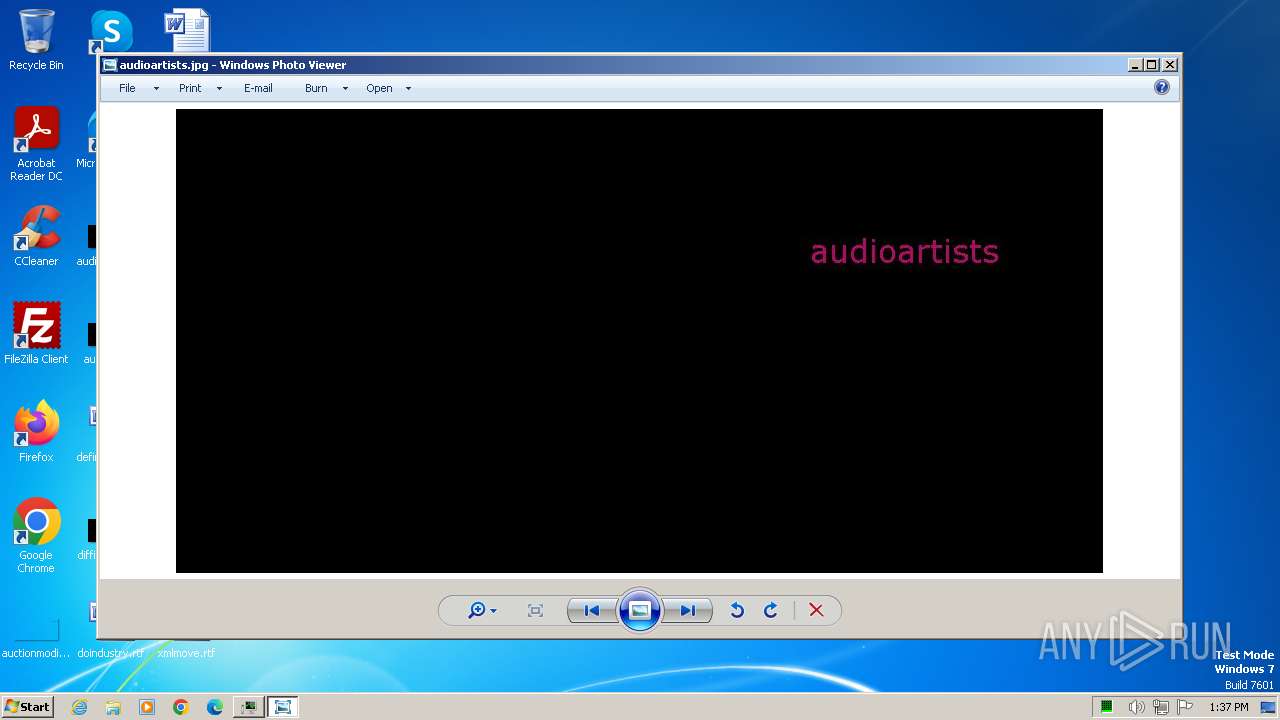Open the zoom magnifier control
Image resolution: width=1280 pixels, height=720 pixels.
pos(481,610)
